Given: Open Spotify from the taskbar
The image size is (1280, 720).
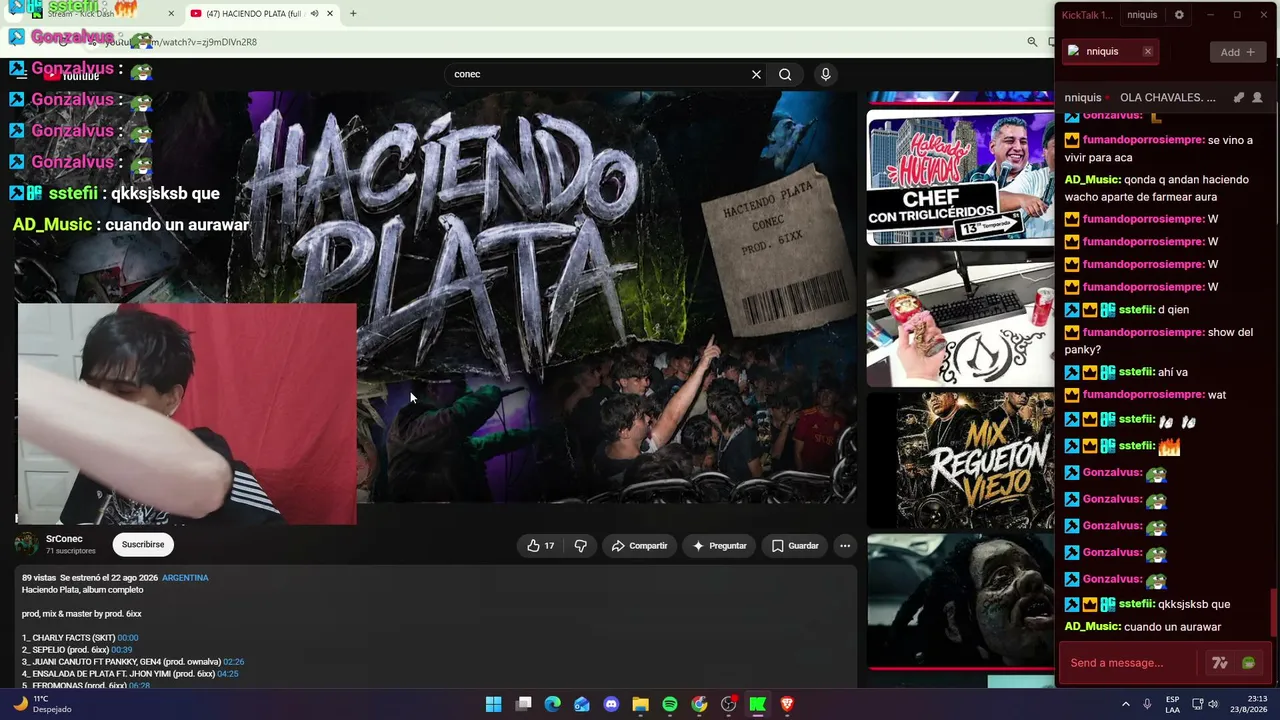Looking at the screenshot, I should [670, 704].
